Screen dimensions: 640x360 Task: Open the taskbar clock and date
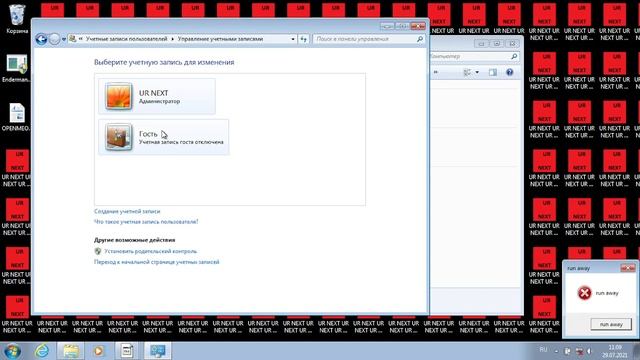point(614,351)
